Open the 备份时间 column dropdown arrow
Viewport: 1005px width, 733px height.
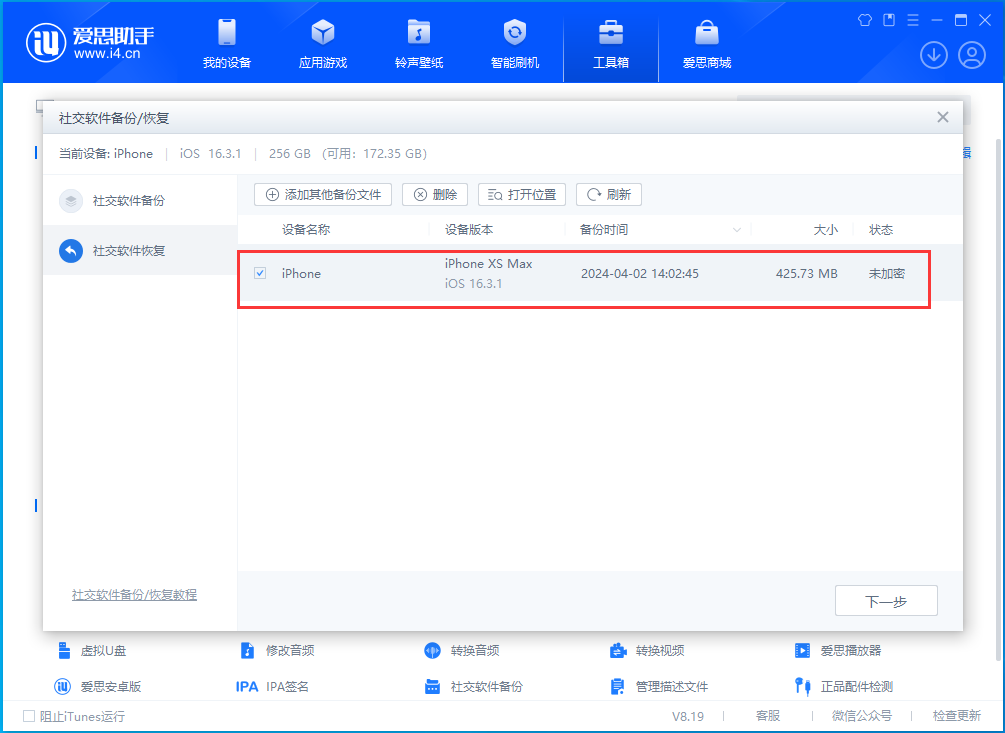coord(737,229)
